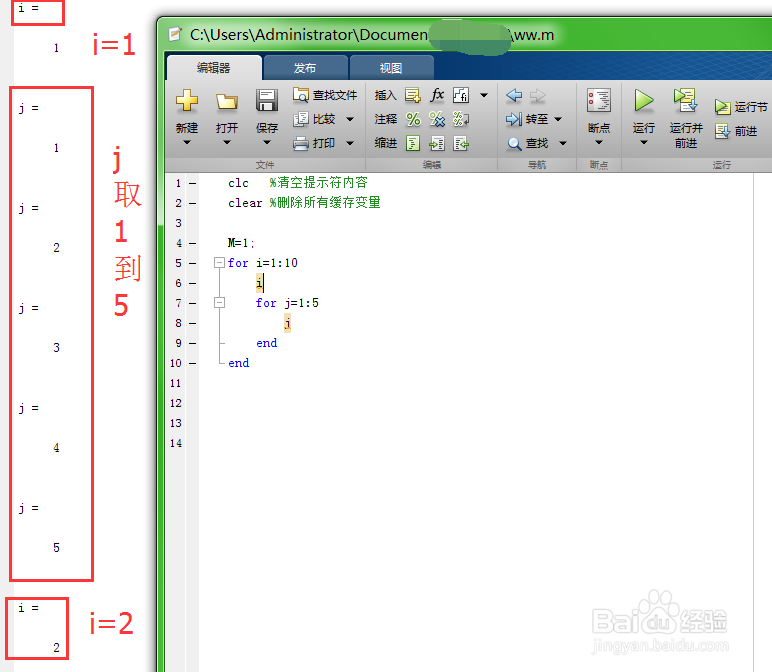This screenshot has height=672, width=772.
Task: Click the insert fixed-point data icon
Action: point(461,95)
